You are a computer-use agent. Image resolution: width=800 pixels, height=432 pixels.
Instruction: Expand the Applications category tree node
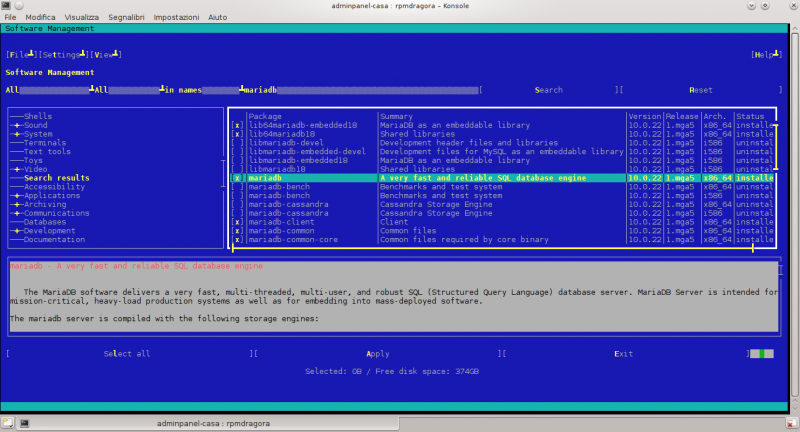[17, 196]
